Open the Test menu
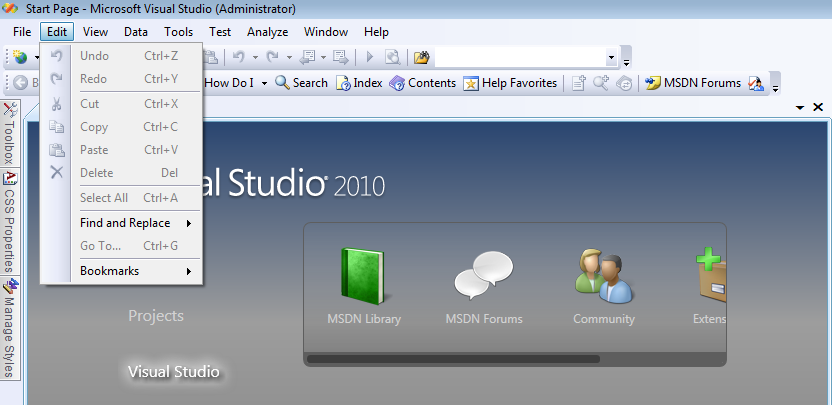Screen dimensions: 832x405 pyautogui.click(x=220, y=32)
